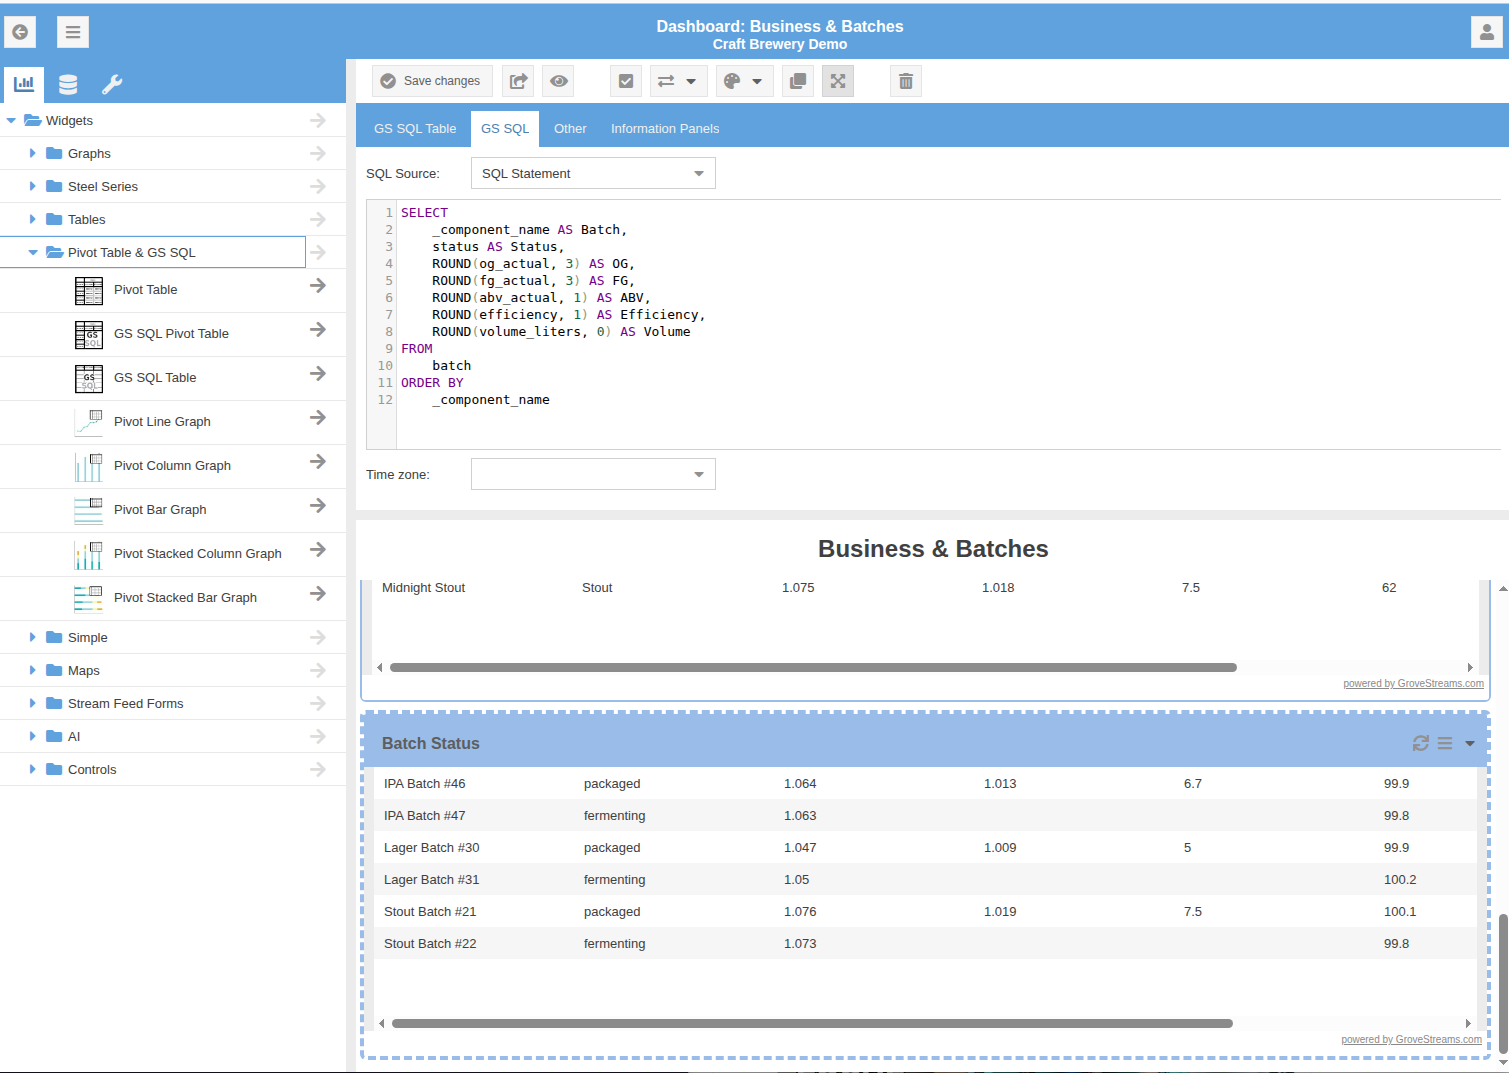The width and height of the screenshot is (1509, 1073).
Task: Open the swap arrows dropdown in toolbar
Action: click(x=678, y=81)
